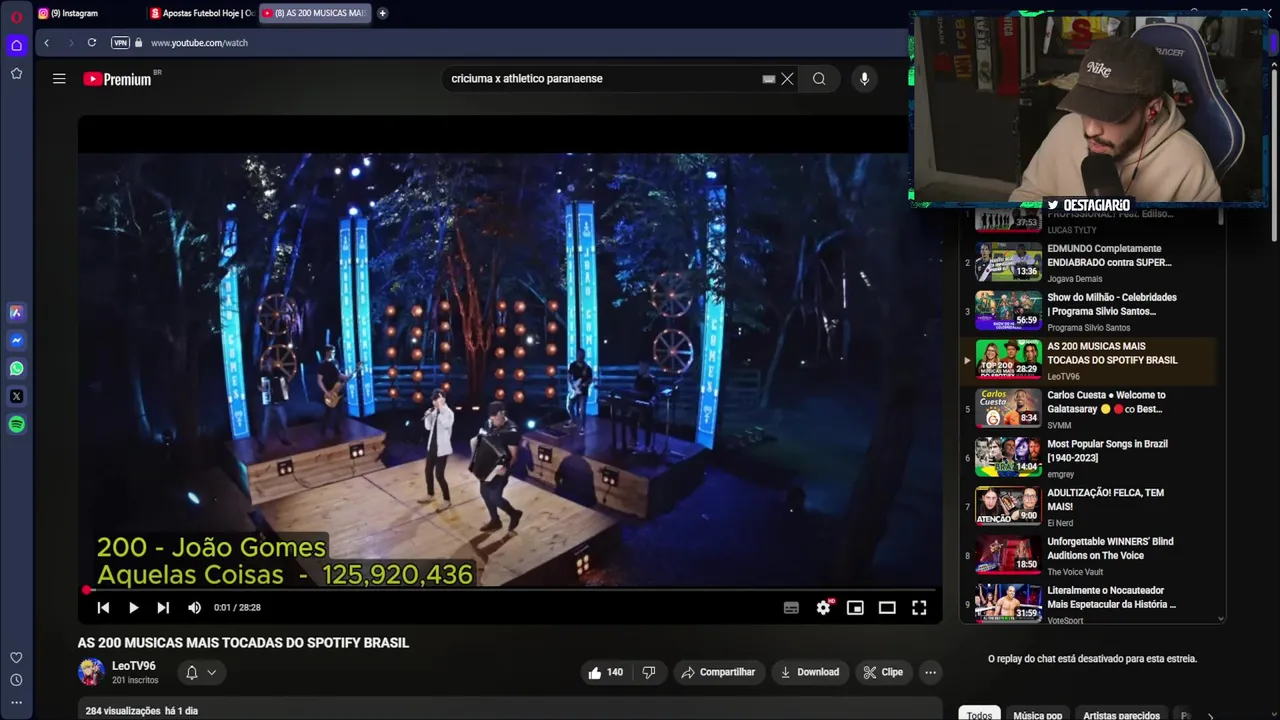Skip to next video

click(163, 608)
